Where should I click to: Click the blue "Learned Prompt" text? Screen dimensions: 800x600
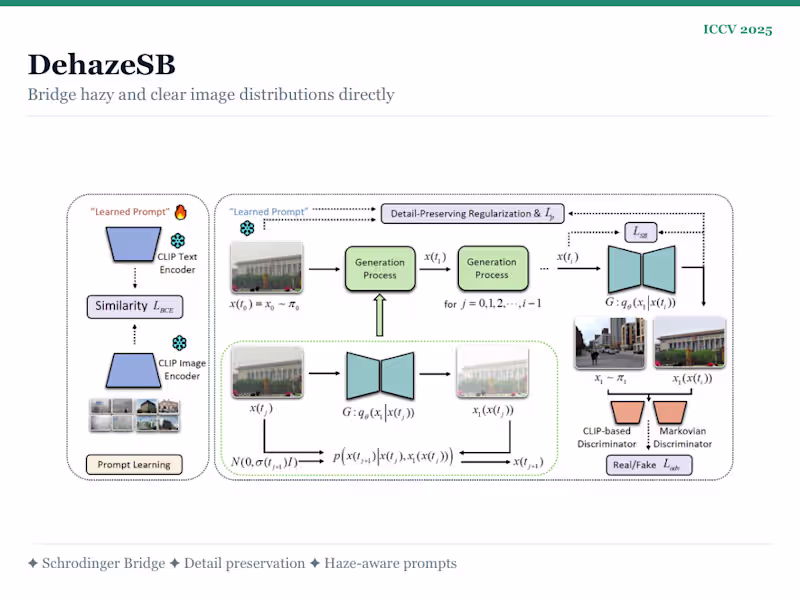tap(269, 211)
